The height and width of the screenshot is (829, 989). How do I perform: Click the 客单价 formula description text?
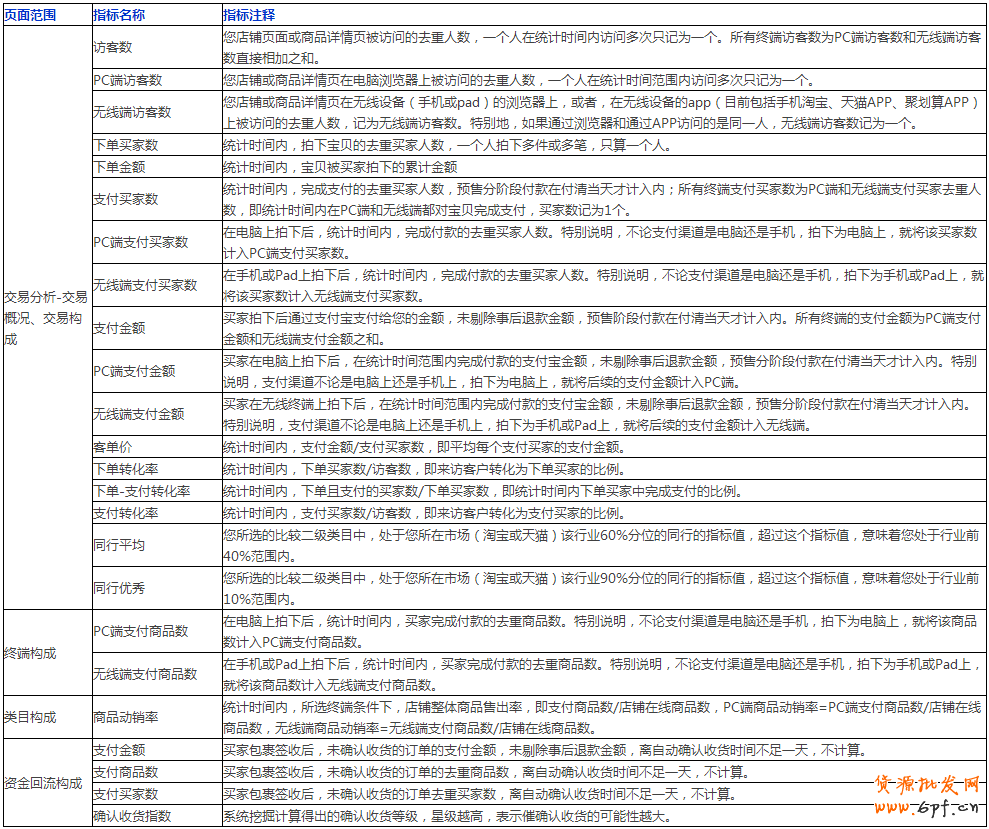point(424,447)
